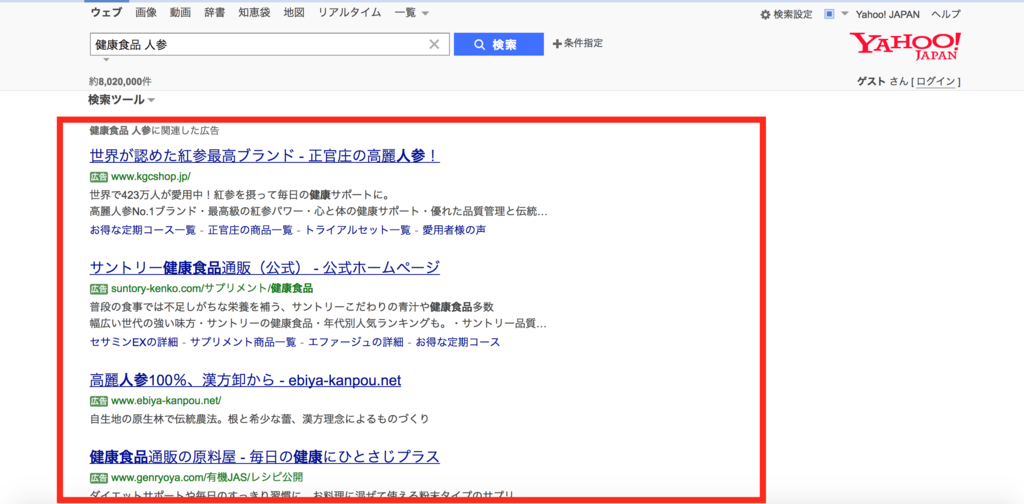Screen dimensions: 1024x504
Task: Click 愛用者様の声 sitelink
Action: (x=454, y=230)
